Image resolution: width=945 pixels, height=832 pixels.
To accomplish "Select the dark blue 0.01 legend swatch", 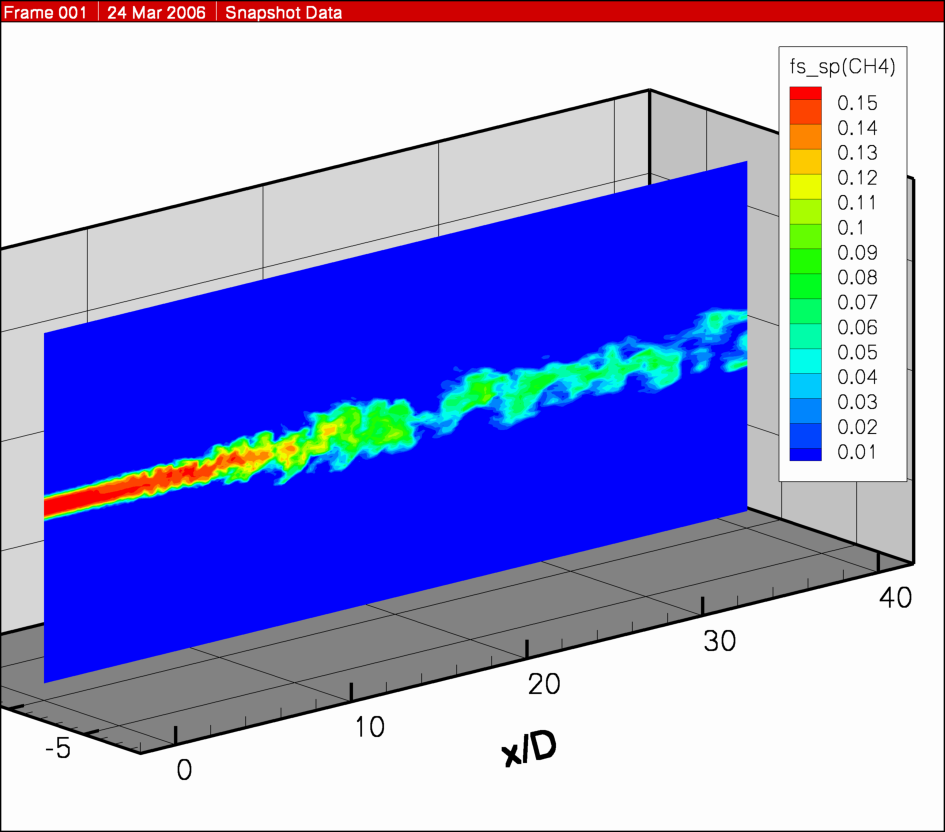I will tap(805, 452).
